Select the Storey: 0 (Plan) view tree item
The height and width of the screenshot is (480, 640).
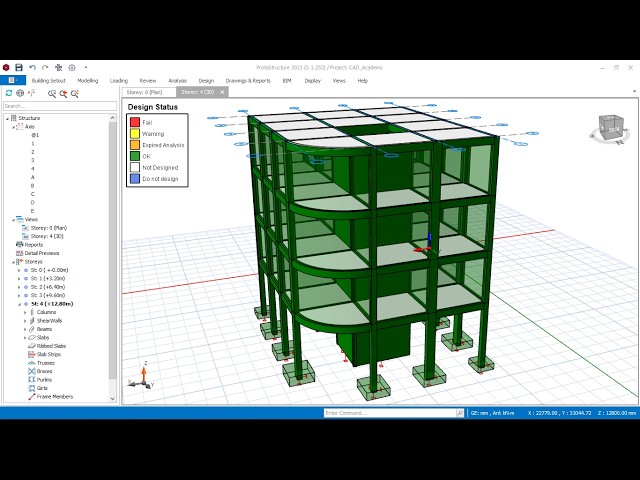point(44,228)
